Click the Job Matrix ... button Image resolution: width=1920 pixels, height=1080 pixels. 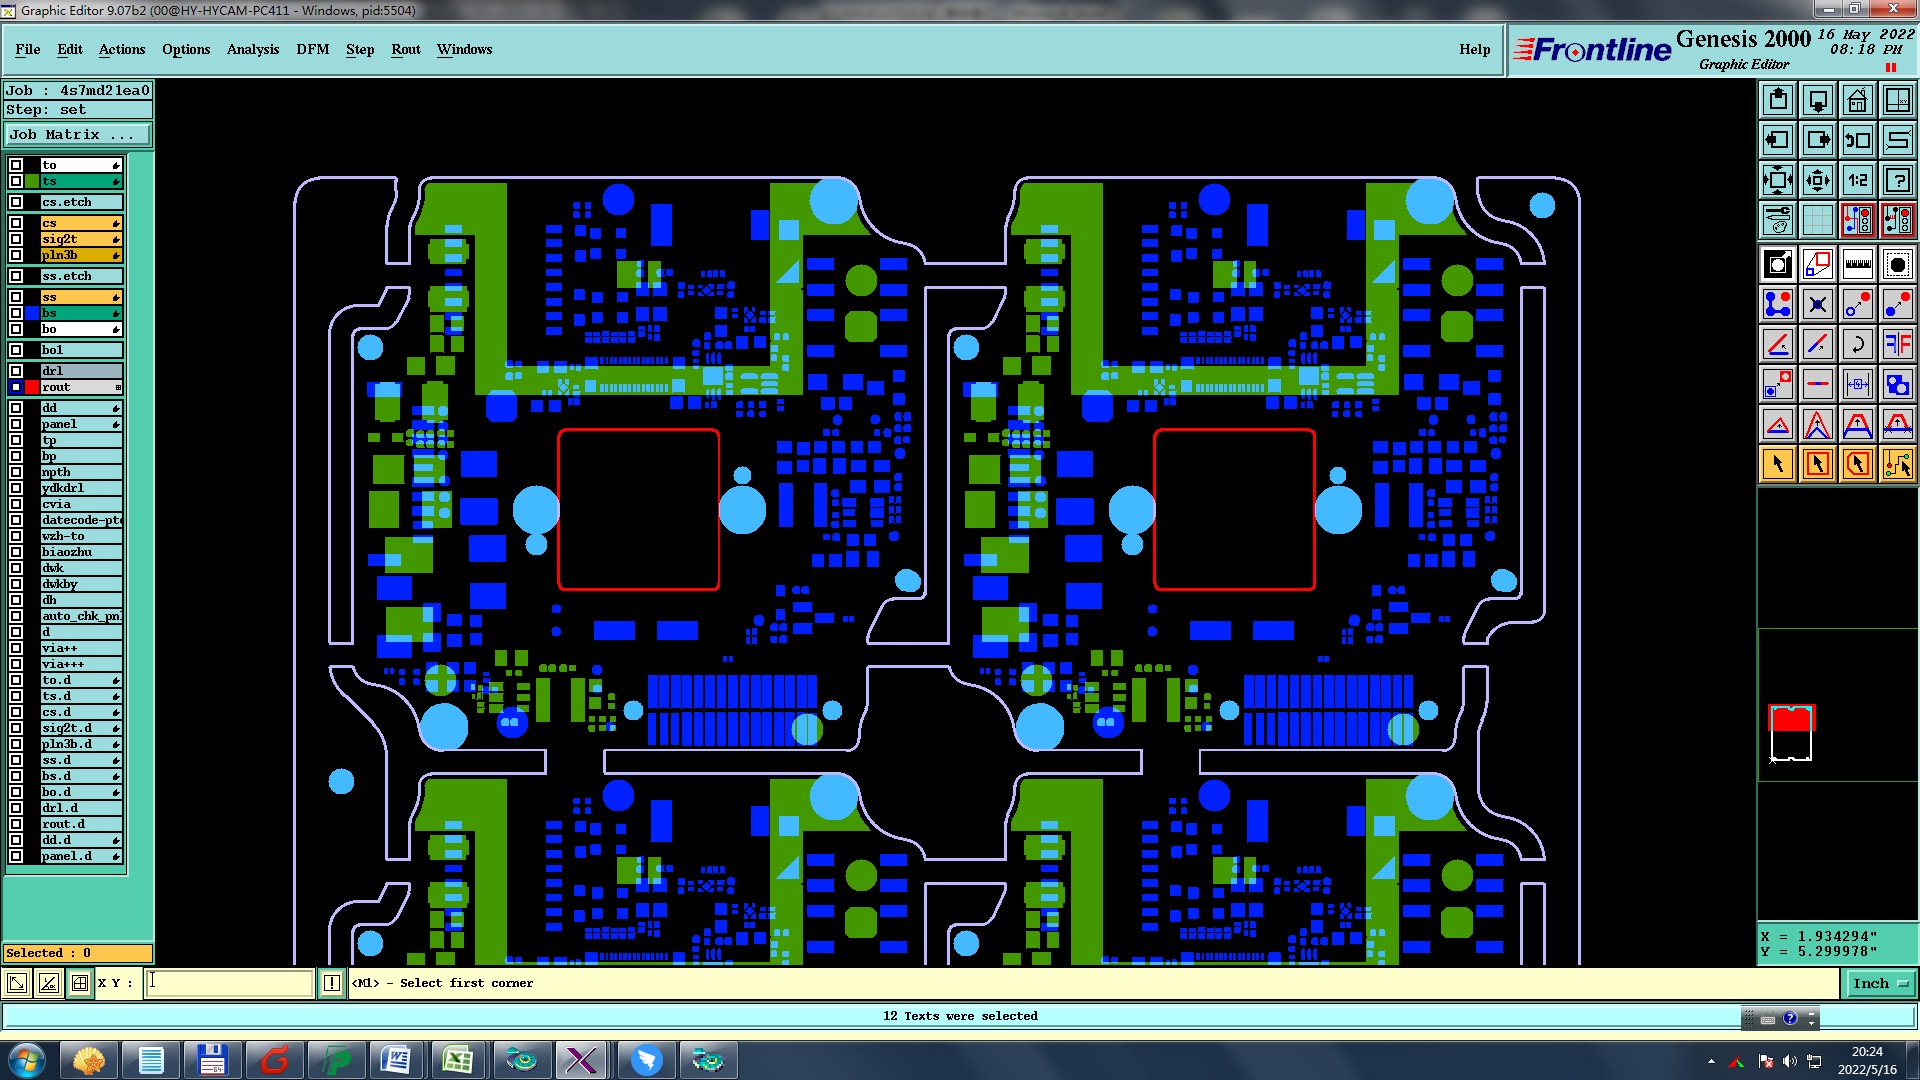point(78,134)
